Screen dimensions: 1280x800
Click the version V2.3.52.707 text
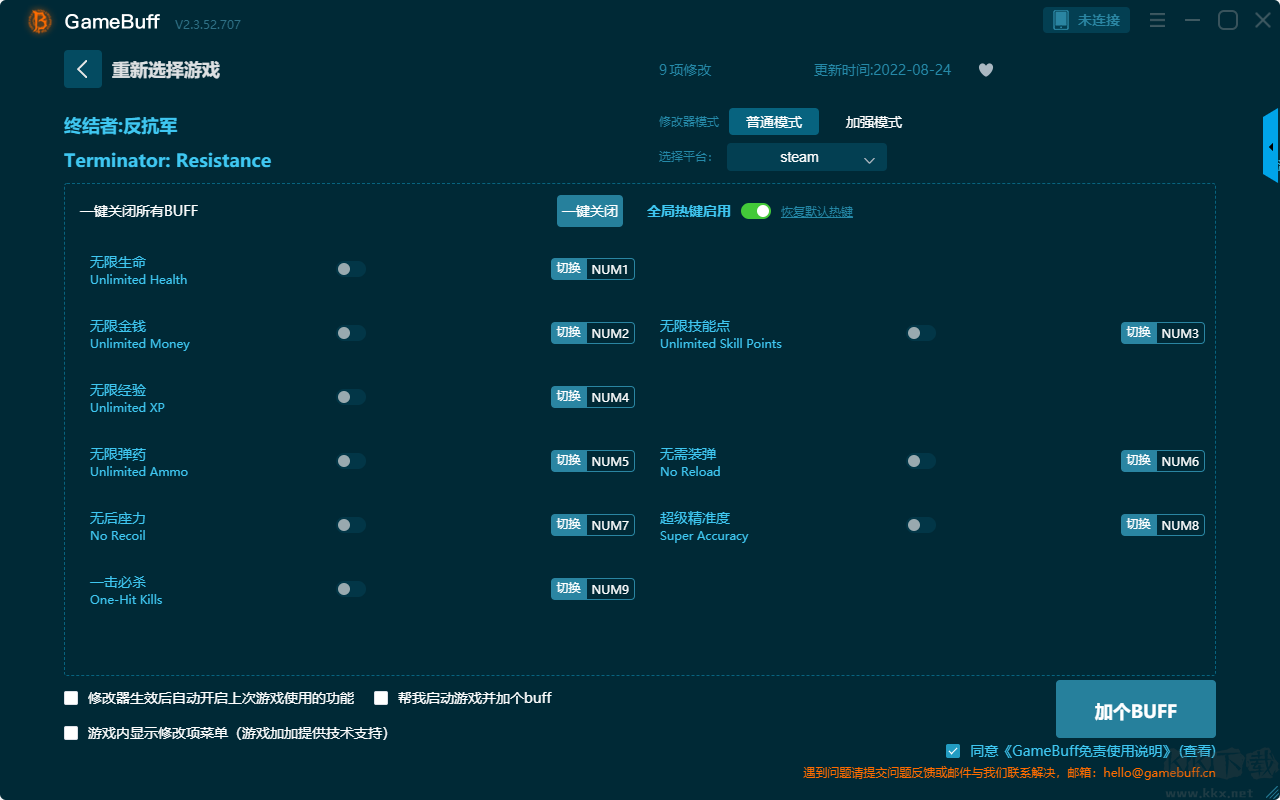tap(208, 24)
